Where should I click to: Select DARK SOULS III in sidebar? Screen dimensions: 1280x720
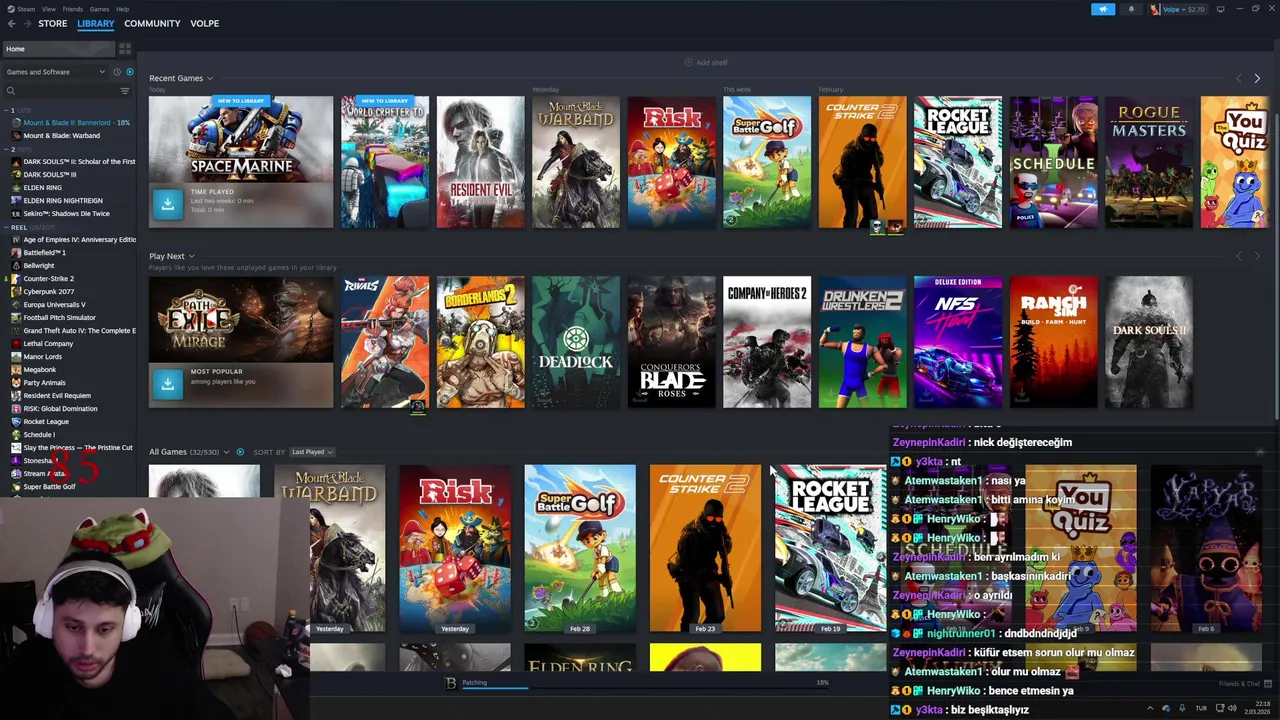pos(50,175)
